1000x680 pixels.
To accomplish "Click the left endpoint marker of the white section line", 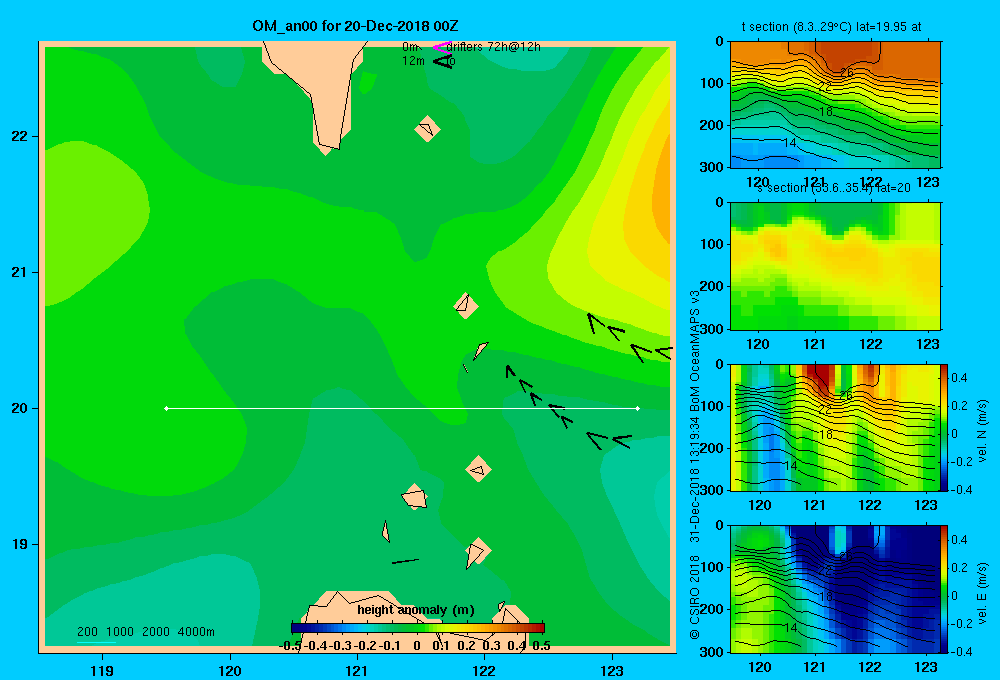I will coord(166,408).
